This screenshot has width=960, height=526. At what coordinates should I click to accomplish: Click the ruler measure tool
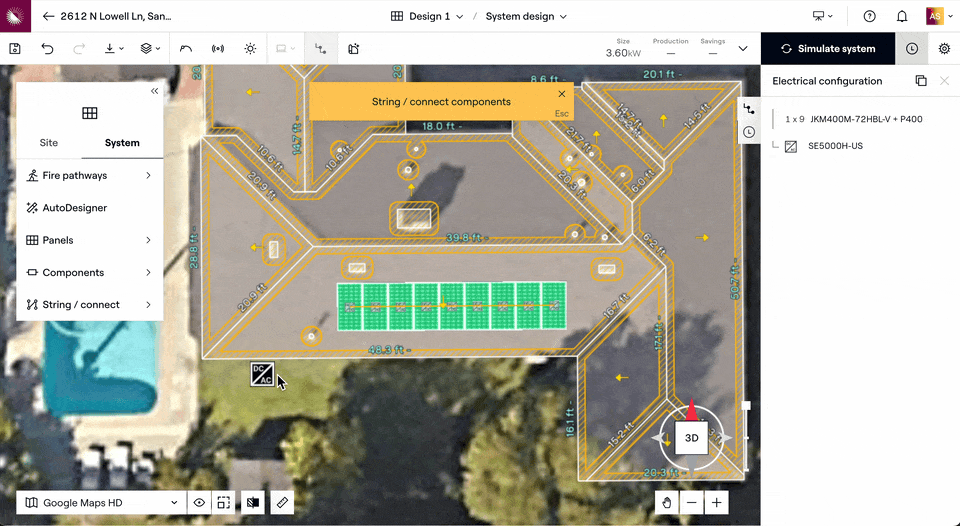coord(282,502)
